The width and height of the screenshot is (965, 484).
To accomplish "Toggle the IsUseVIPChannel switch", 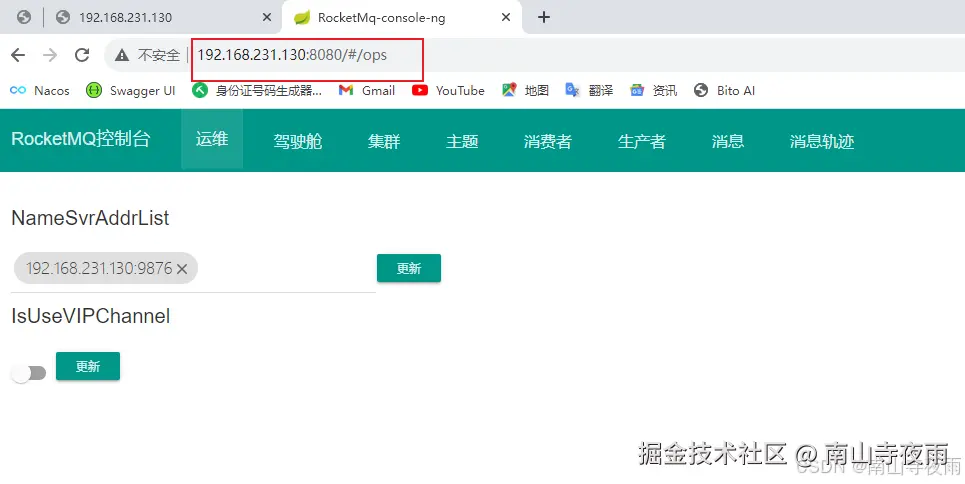I will [x=28, y=373].
